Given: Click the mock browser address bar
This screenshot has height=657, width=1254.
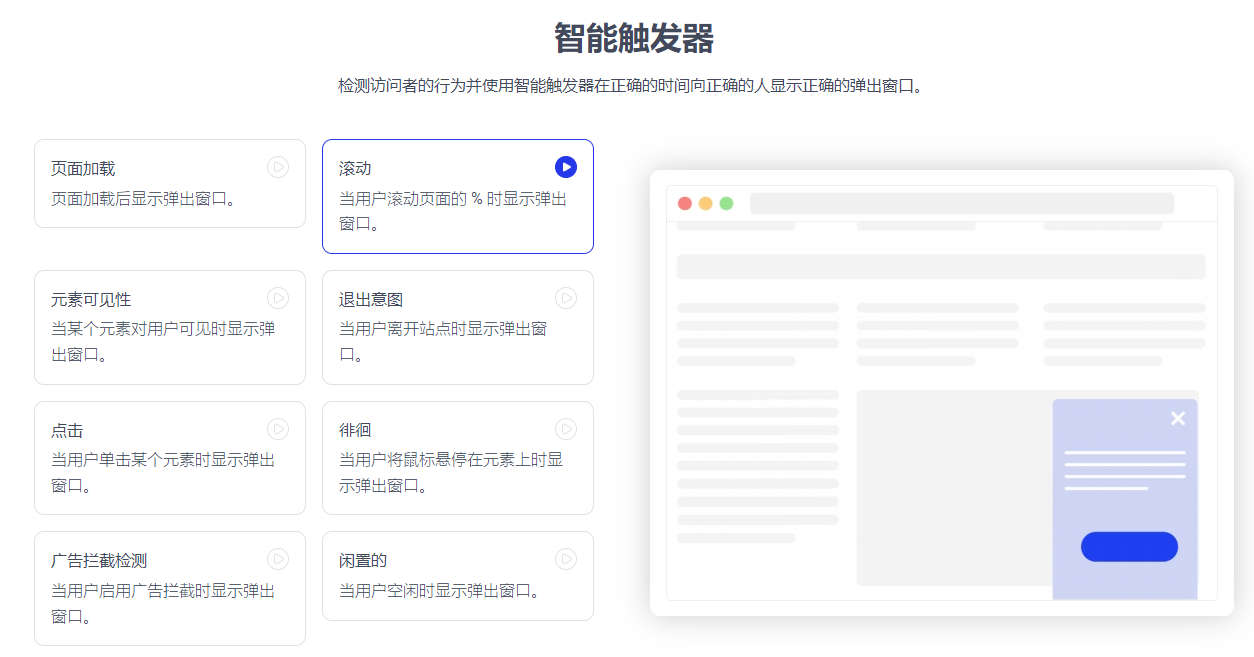Looking at the screenshot, I should point(962,203).
